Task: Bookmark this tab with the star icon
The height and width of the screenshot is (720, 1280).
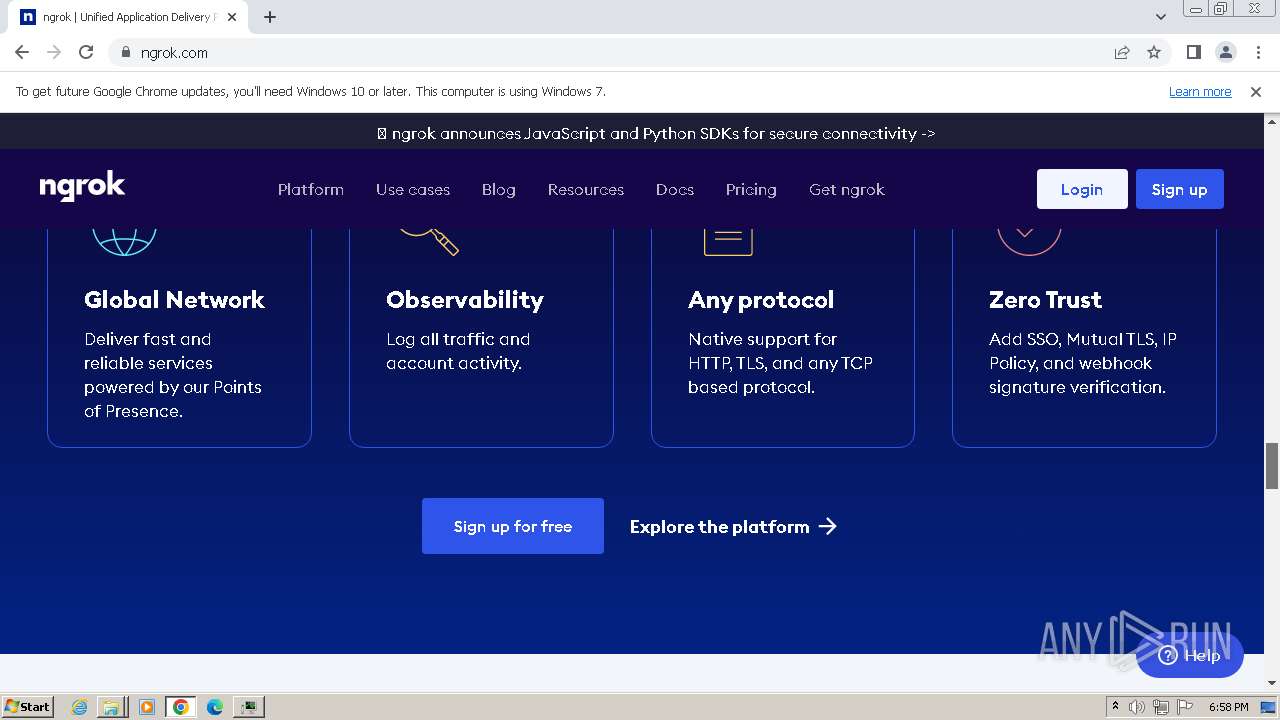Action: pyautogui.click(x=1154, y=53)
